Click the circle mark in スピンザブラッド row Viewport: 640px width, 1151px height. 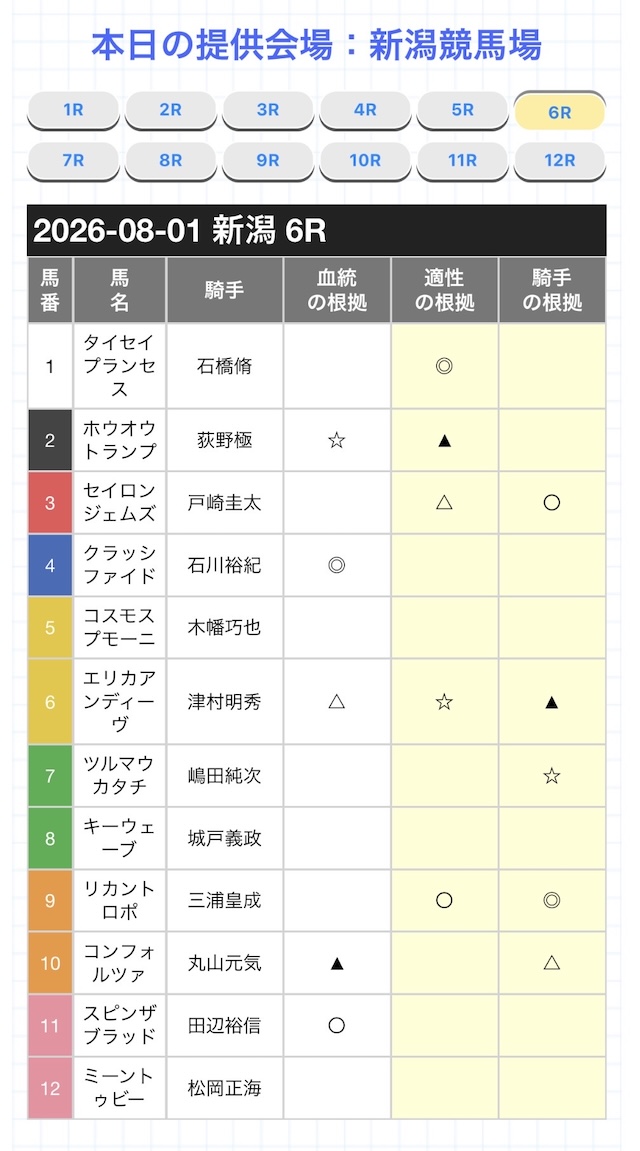[x=336, y=1025]
